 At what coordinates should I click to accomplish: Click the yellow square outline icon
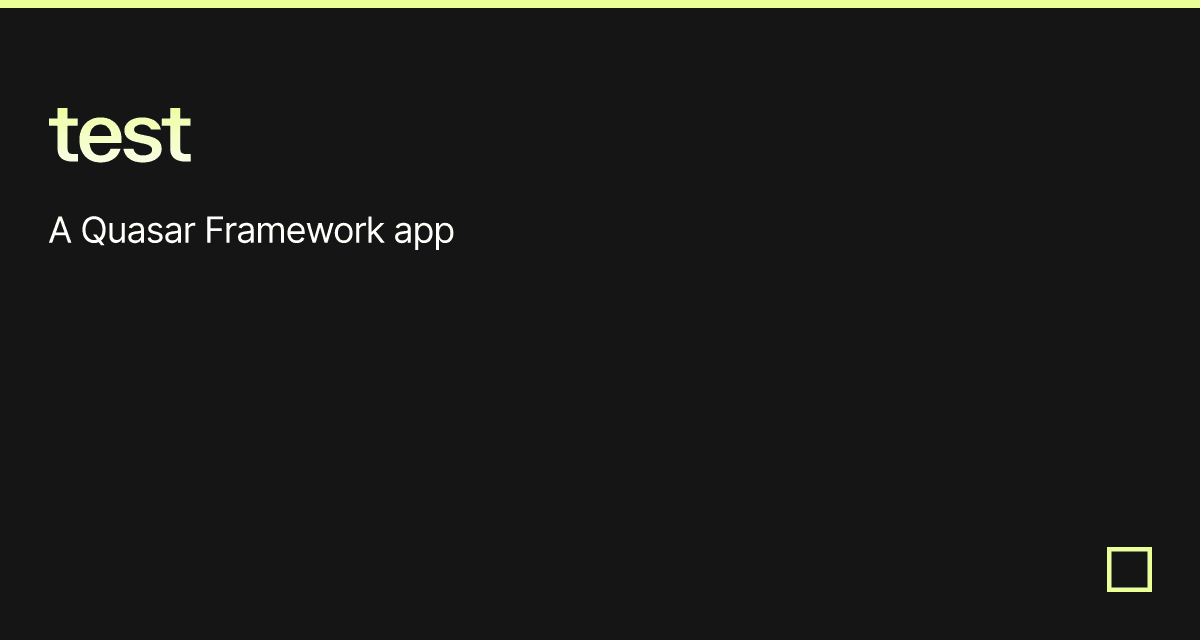(x=1129, y=569)
